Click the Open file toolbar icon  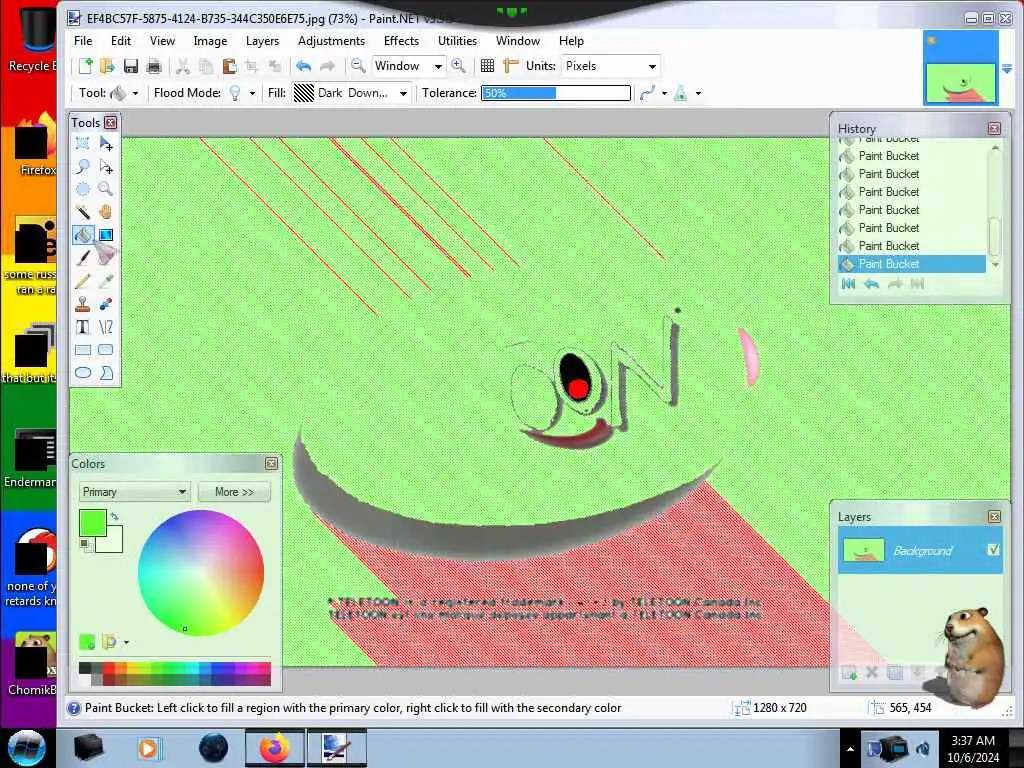107,65
